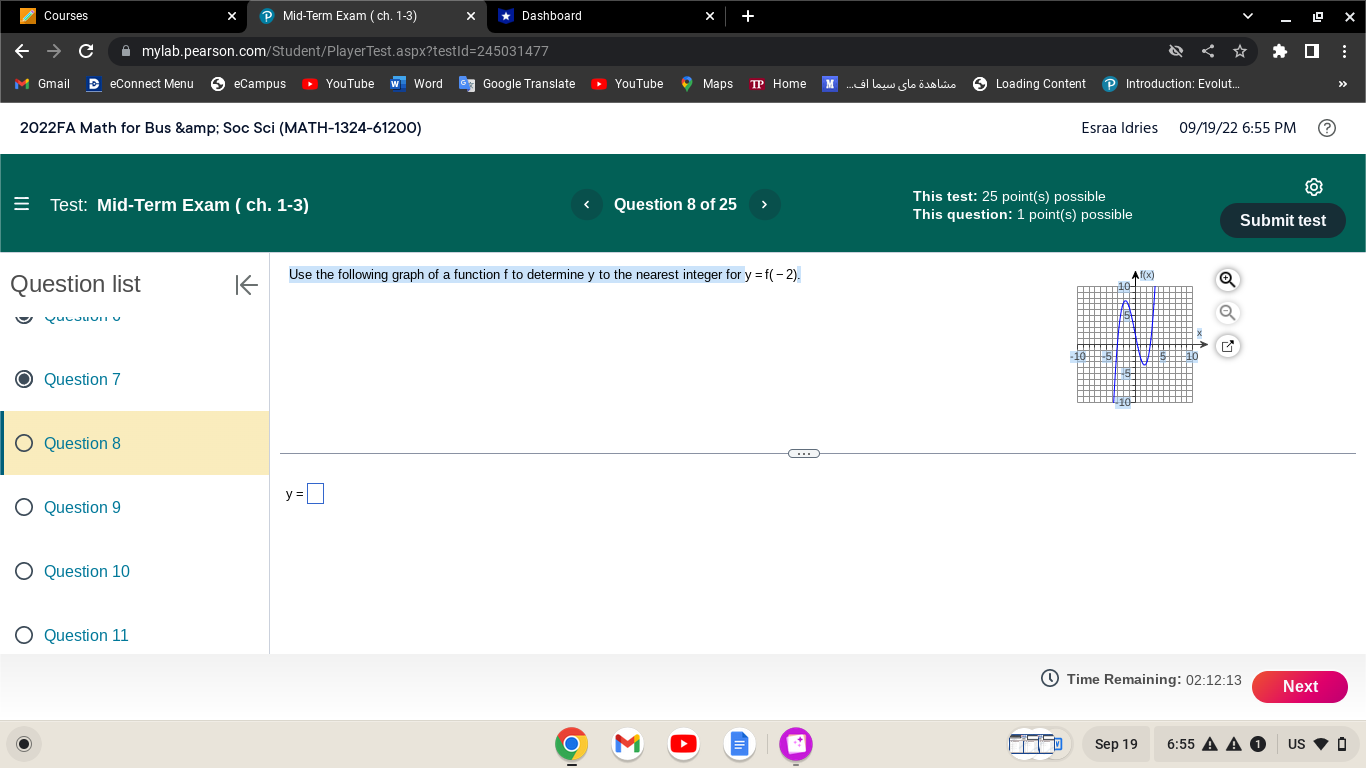Click the ellipsis divider on the question page
Viewport: 1366px width, 768px height.
coord(804,452)
